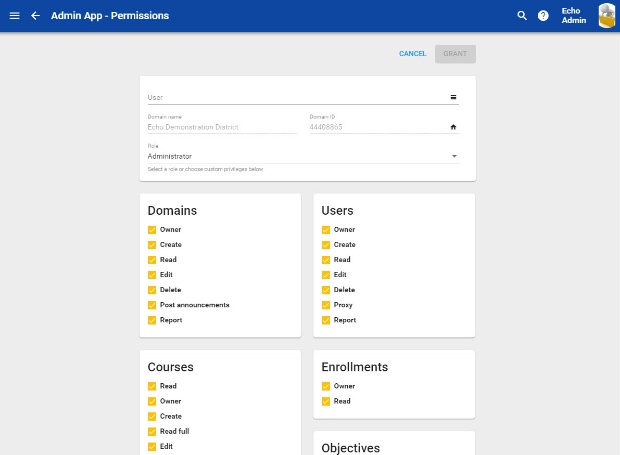Uncheck Domains Owner checkbox

152,230
